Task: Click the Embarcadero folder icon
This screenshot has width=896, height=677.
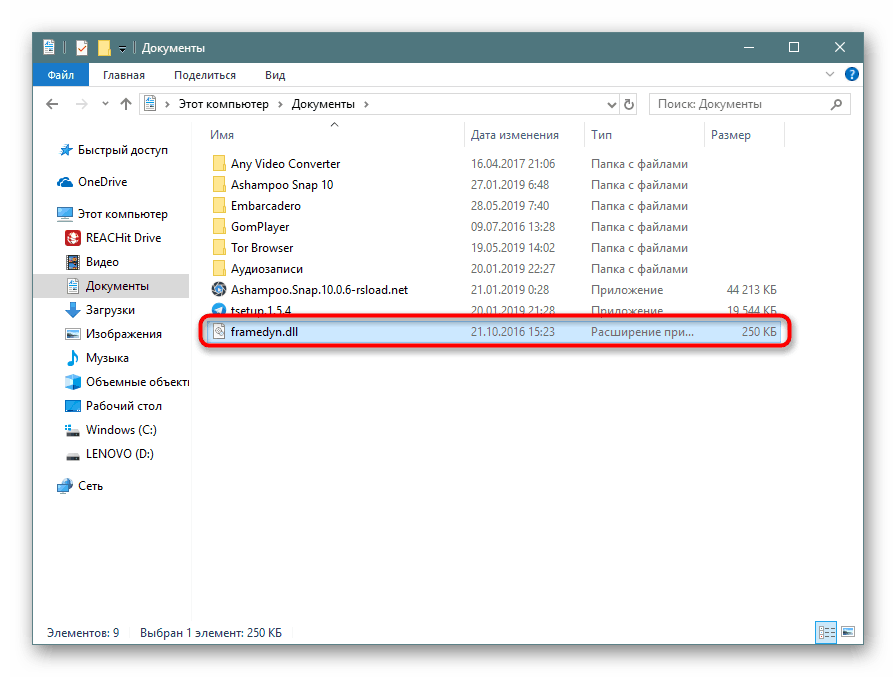Action: 219,206
